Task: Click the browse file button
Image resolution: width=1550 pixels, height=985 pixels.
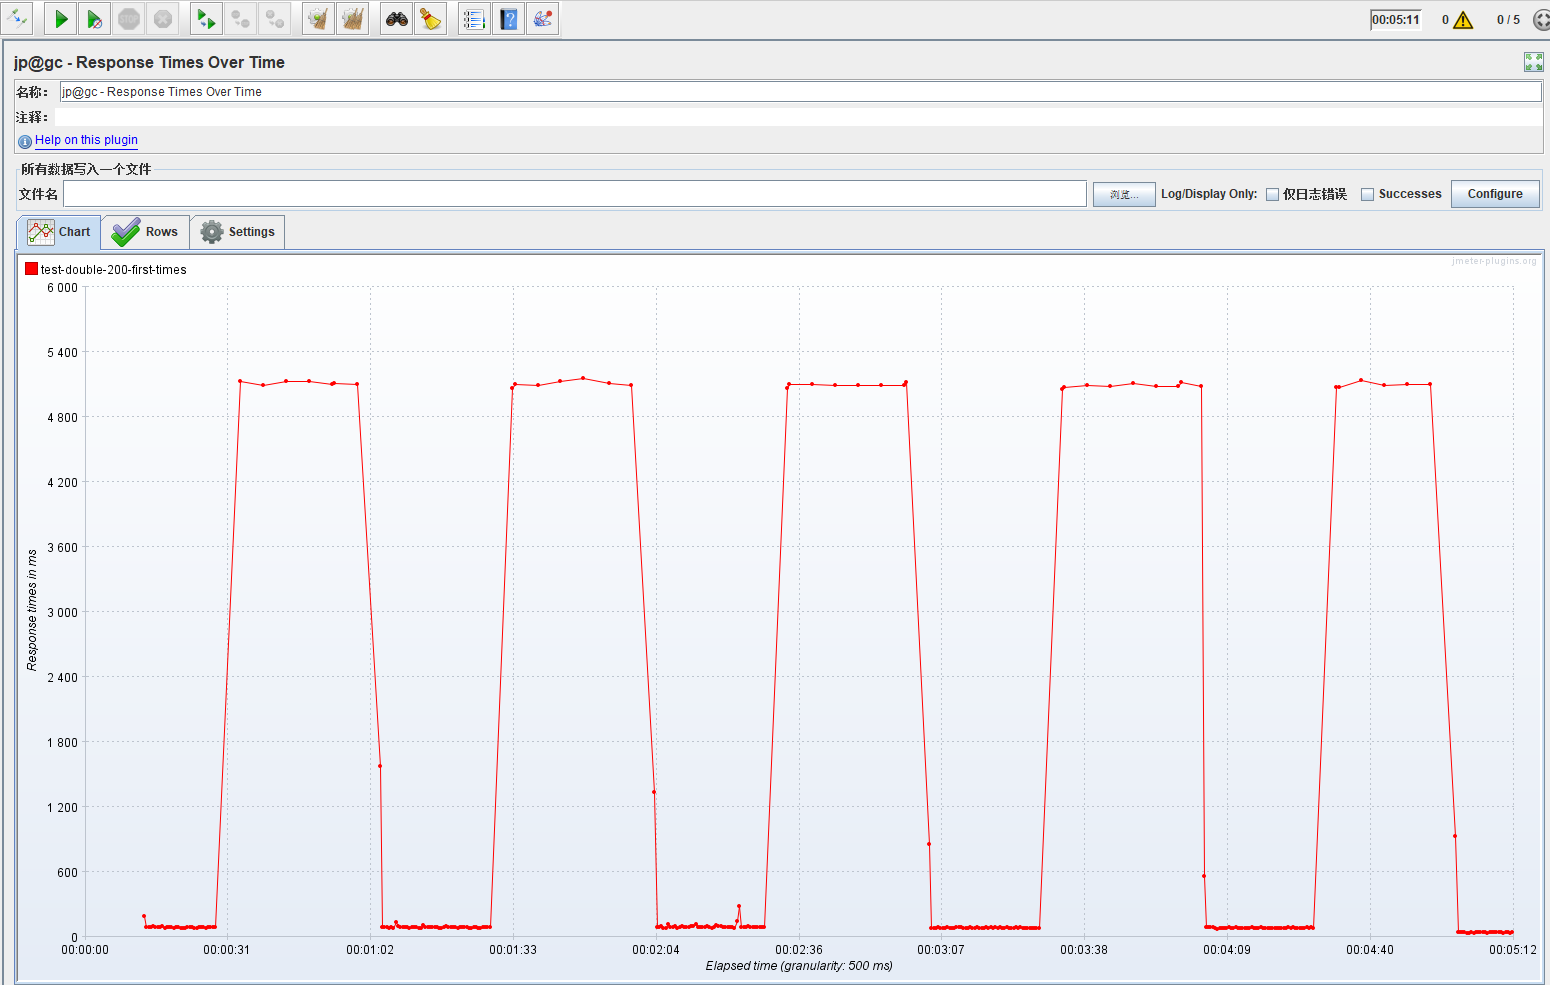Action: [1124, 194]
